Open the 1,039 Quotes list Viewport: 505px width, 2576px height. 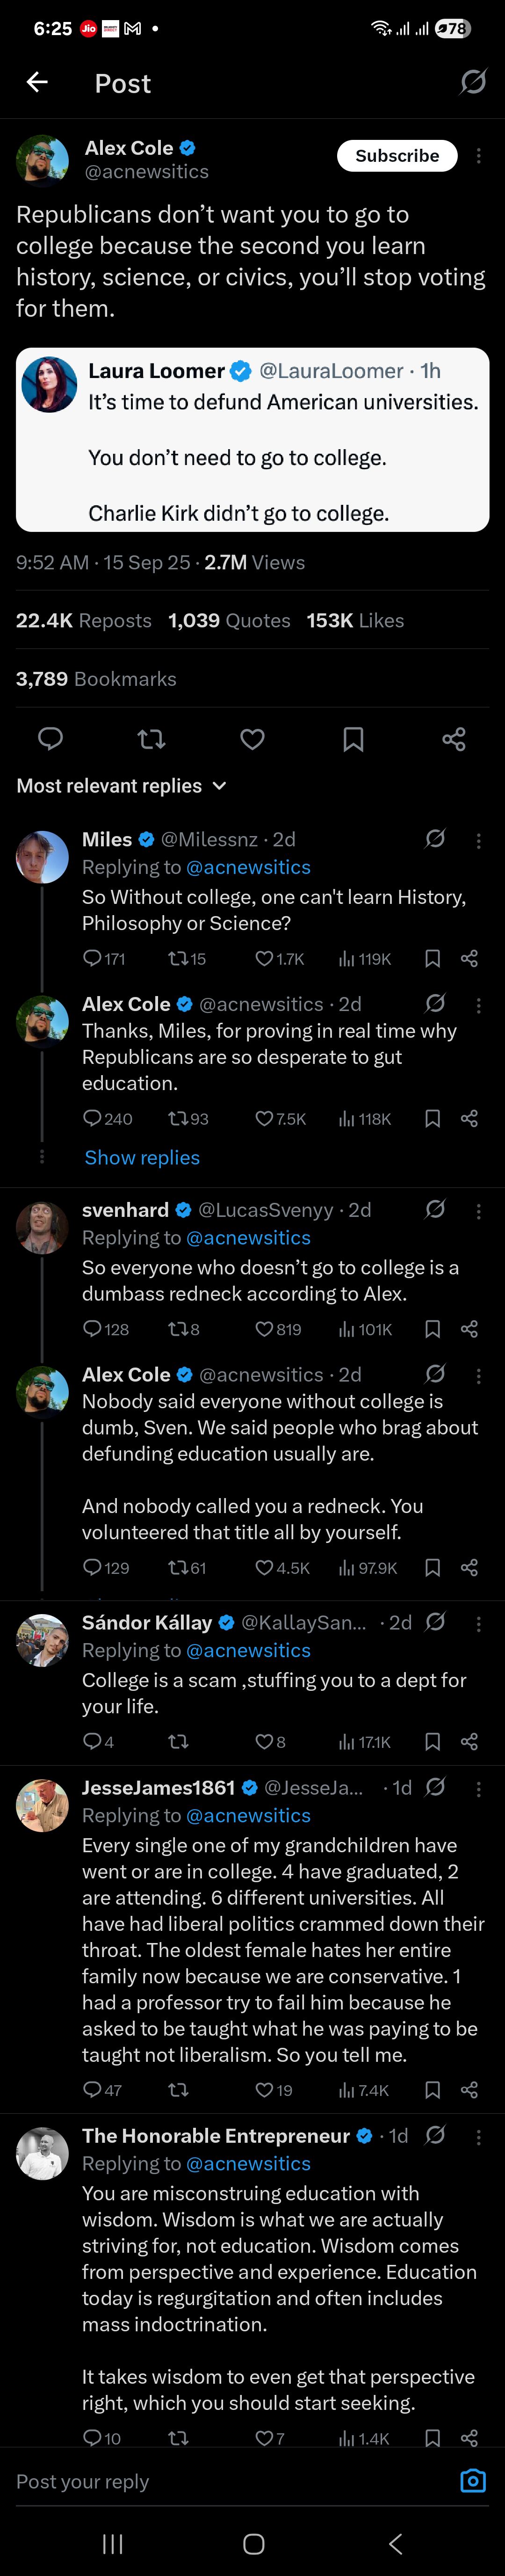229,620
